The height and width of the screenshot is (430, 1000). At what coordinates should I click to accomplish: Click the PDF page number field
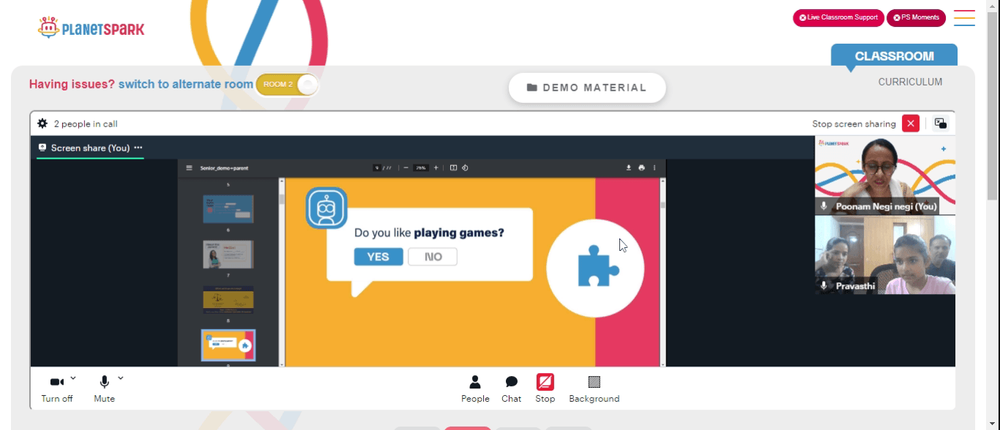click(x=378, y=168)
